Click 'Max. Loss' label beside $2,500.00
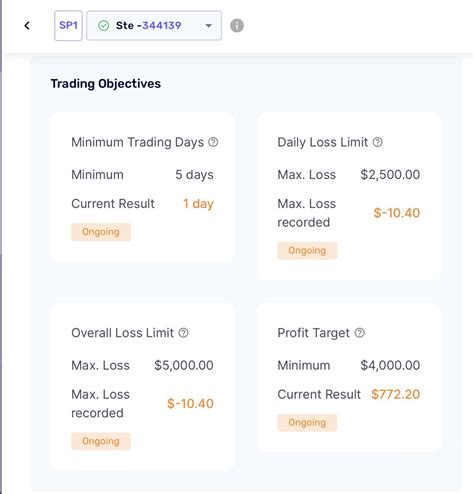This screenshot has width=474, height=494. pyautogui.click(x=307, y=175)
